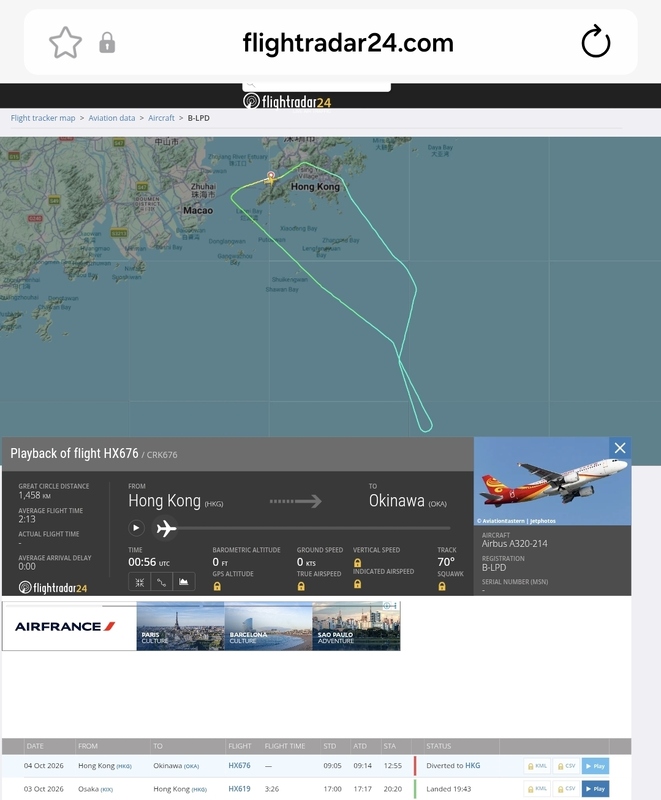Download locked CSV for the 04 Oct flight
Viewport: 661px width, 800px height.
(566, 766)
